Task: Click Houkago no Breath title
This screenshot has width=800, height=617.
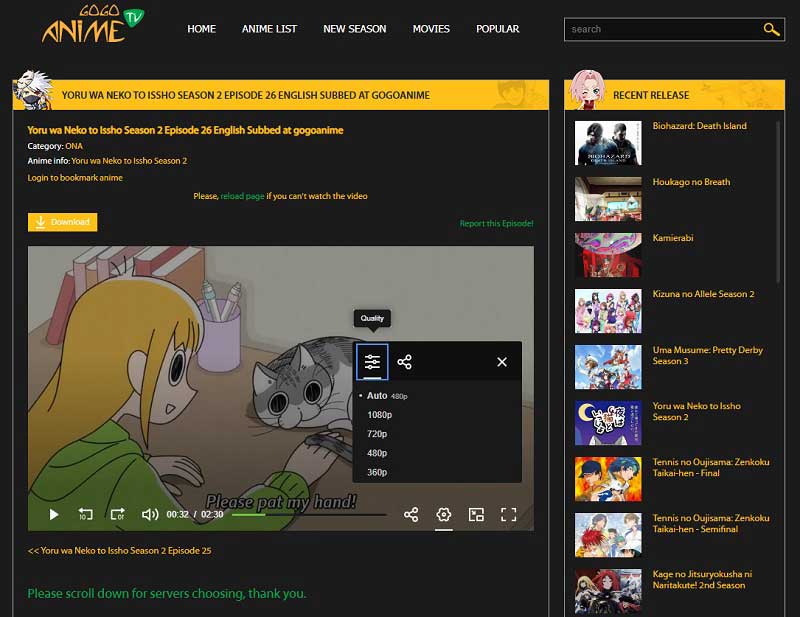Action: tap(691, 182)
